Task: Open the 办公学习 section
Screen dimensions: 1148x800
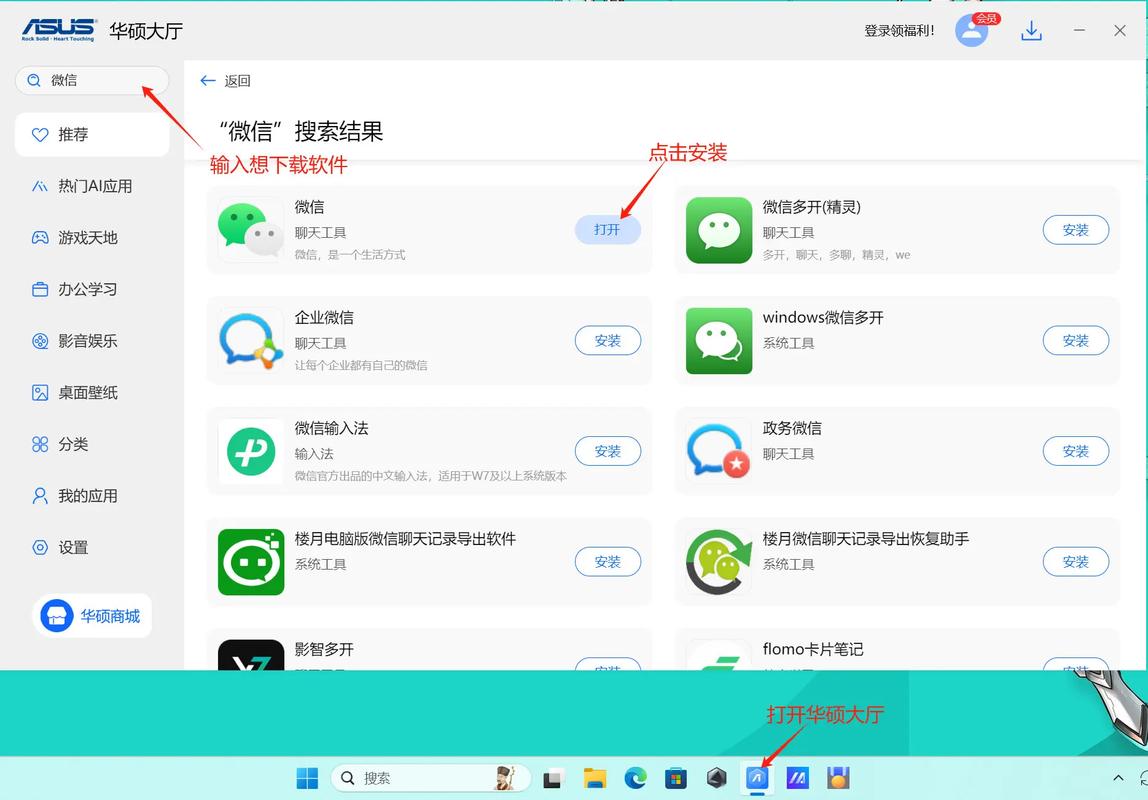Action: pyautogui.click(x=90, y=289)
